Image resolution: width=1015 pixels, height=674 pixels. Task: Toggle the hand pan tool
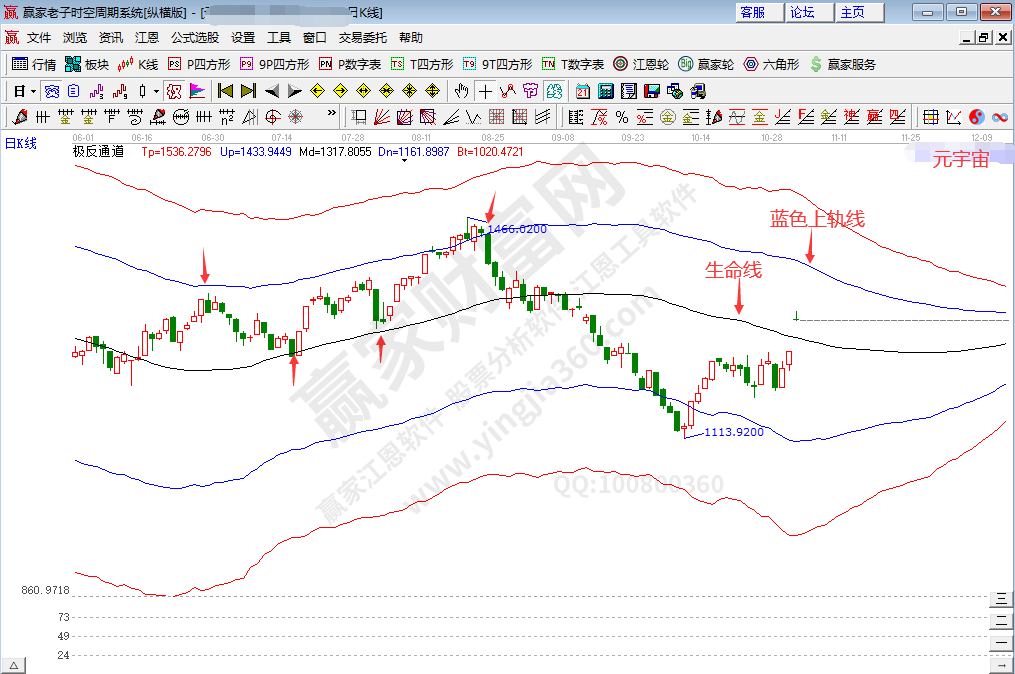[462, 91]
